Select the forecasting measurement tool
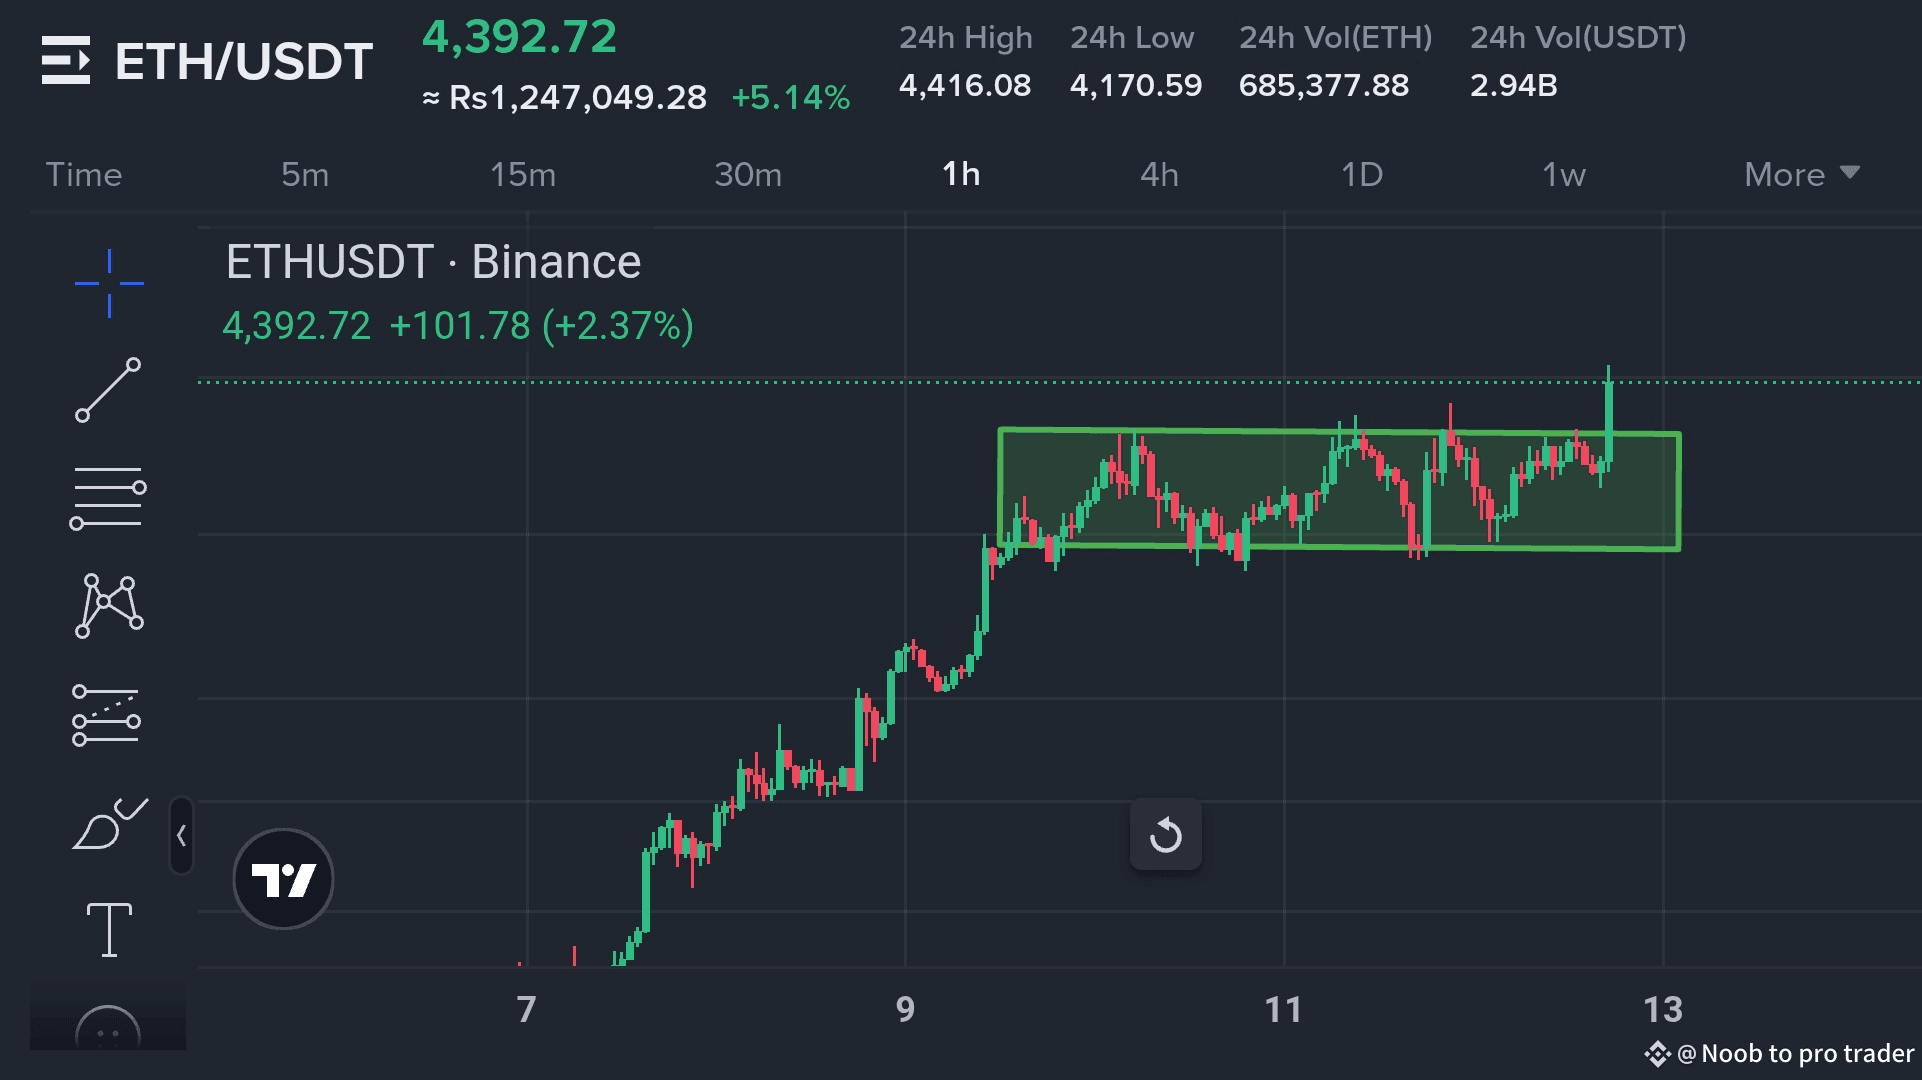 (106, 716)
